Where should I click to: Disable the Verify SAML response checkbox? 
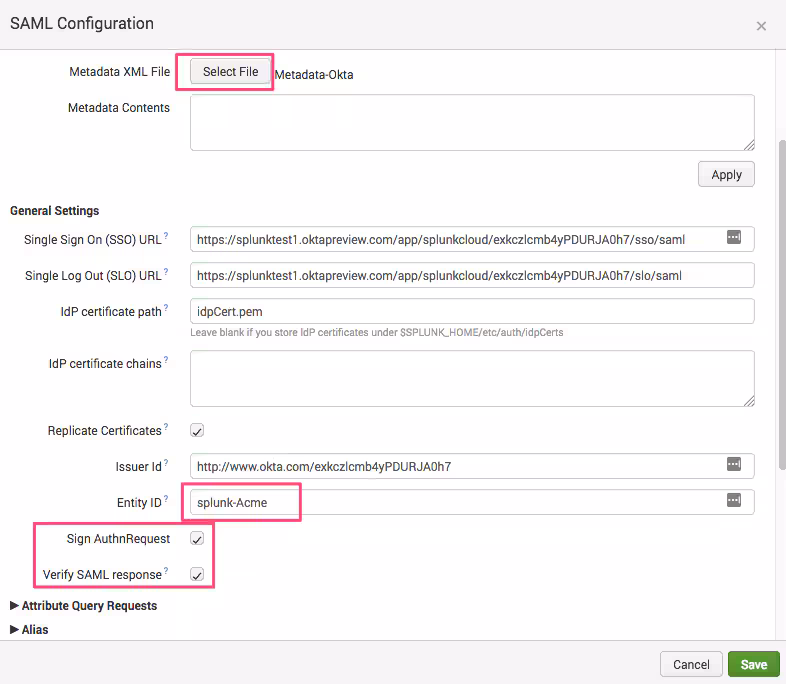[197, 575]
